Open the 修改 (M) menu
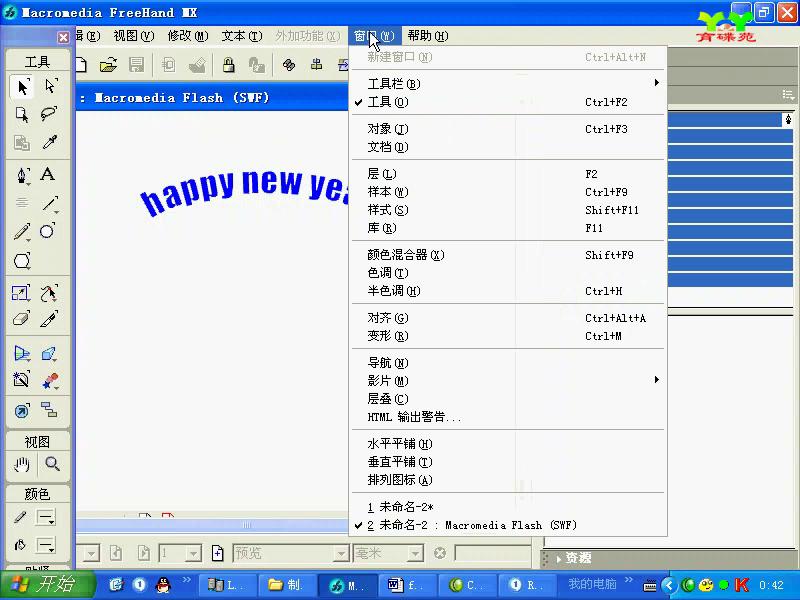This screenshot has height=600, width=800. click(188, 36)
